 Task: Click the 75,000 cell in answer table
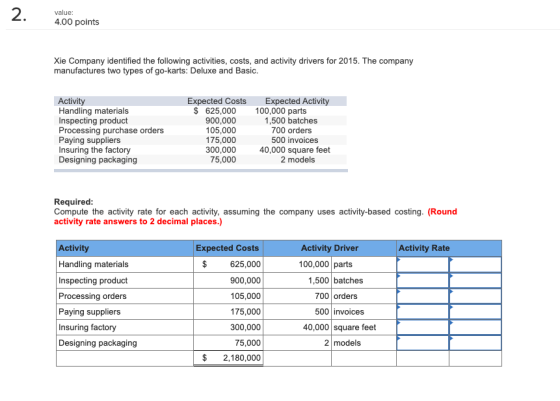coord(228,343)
